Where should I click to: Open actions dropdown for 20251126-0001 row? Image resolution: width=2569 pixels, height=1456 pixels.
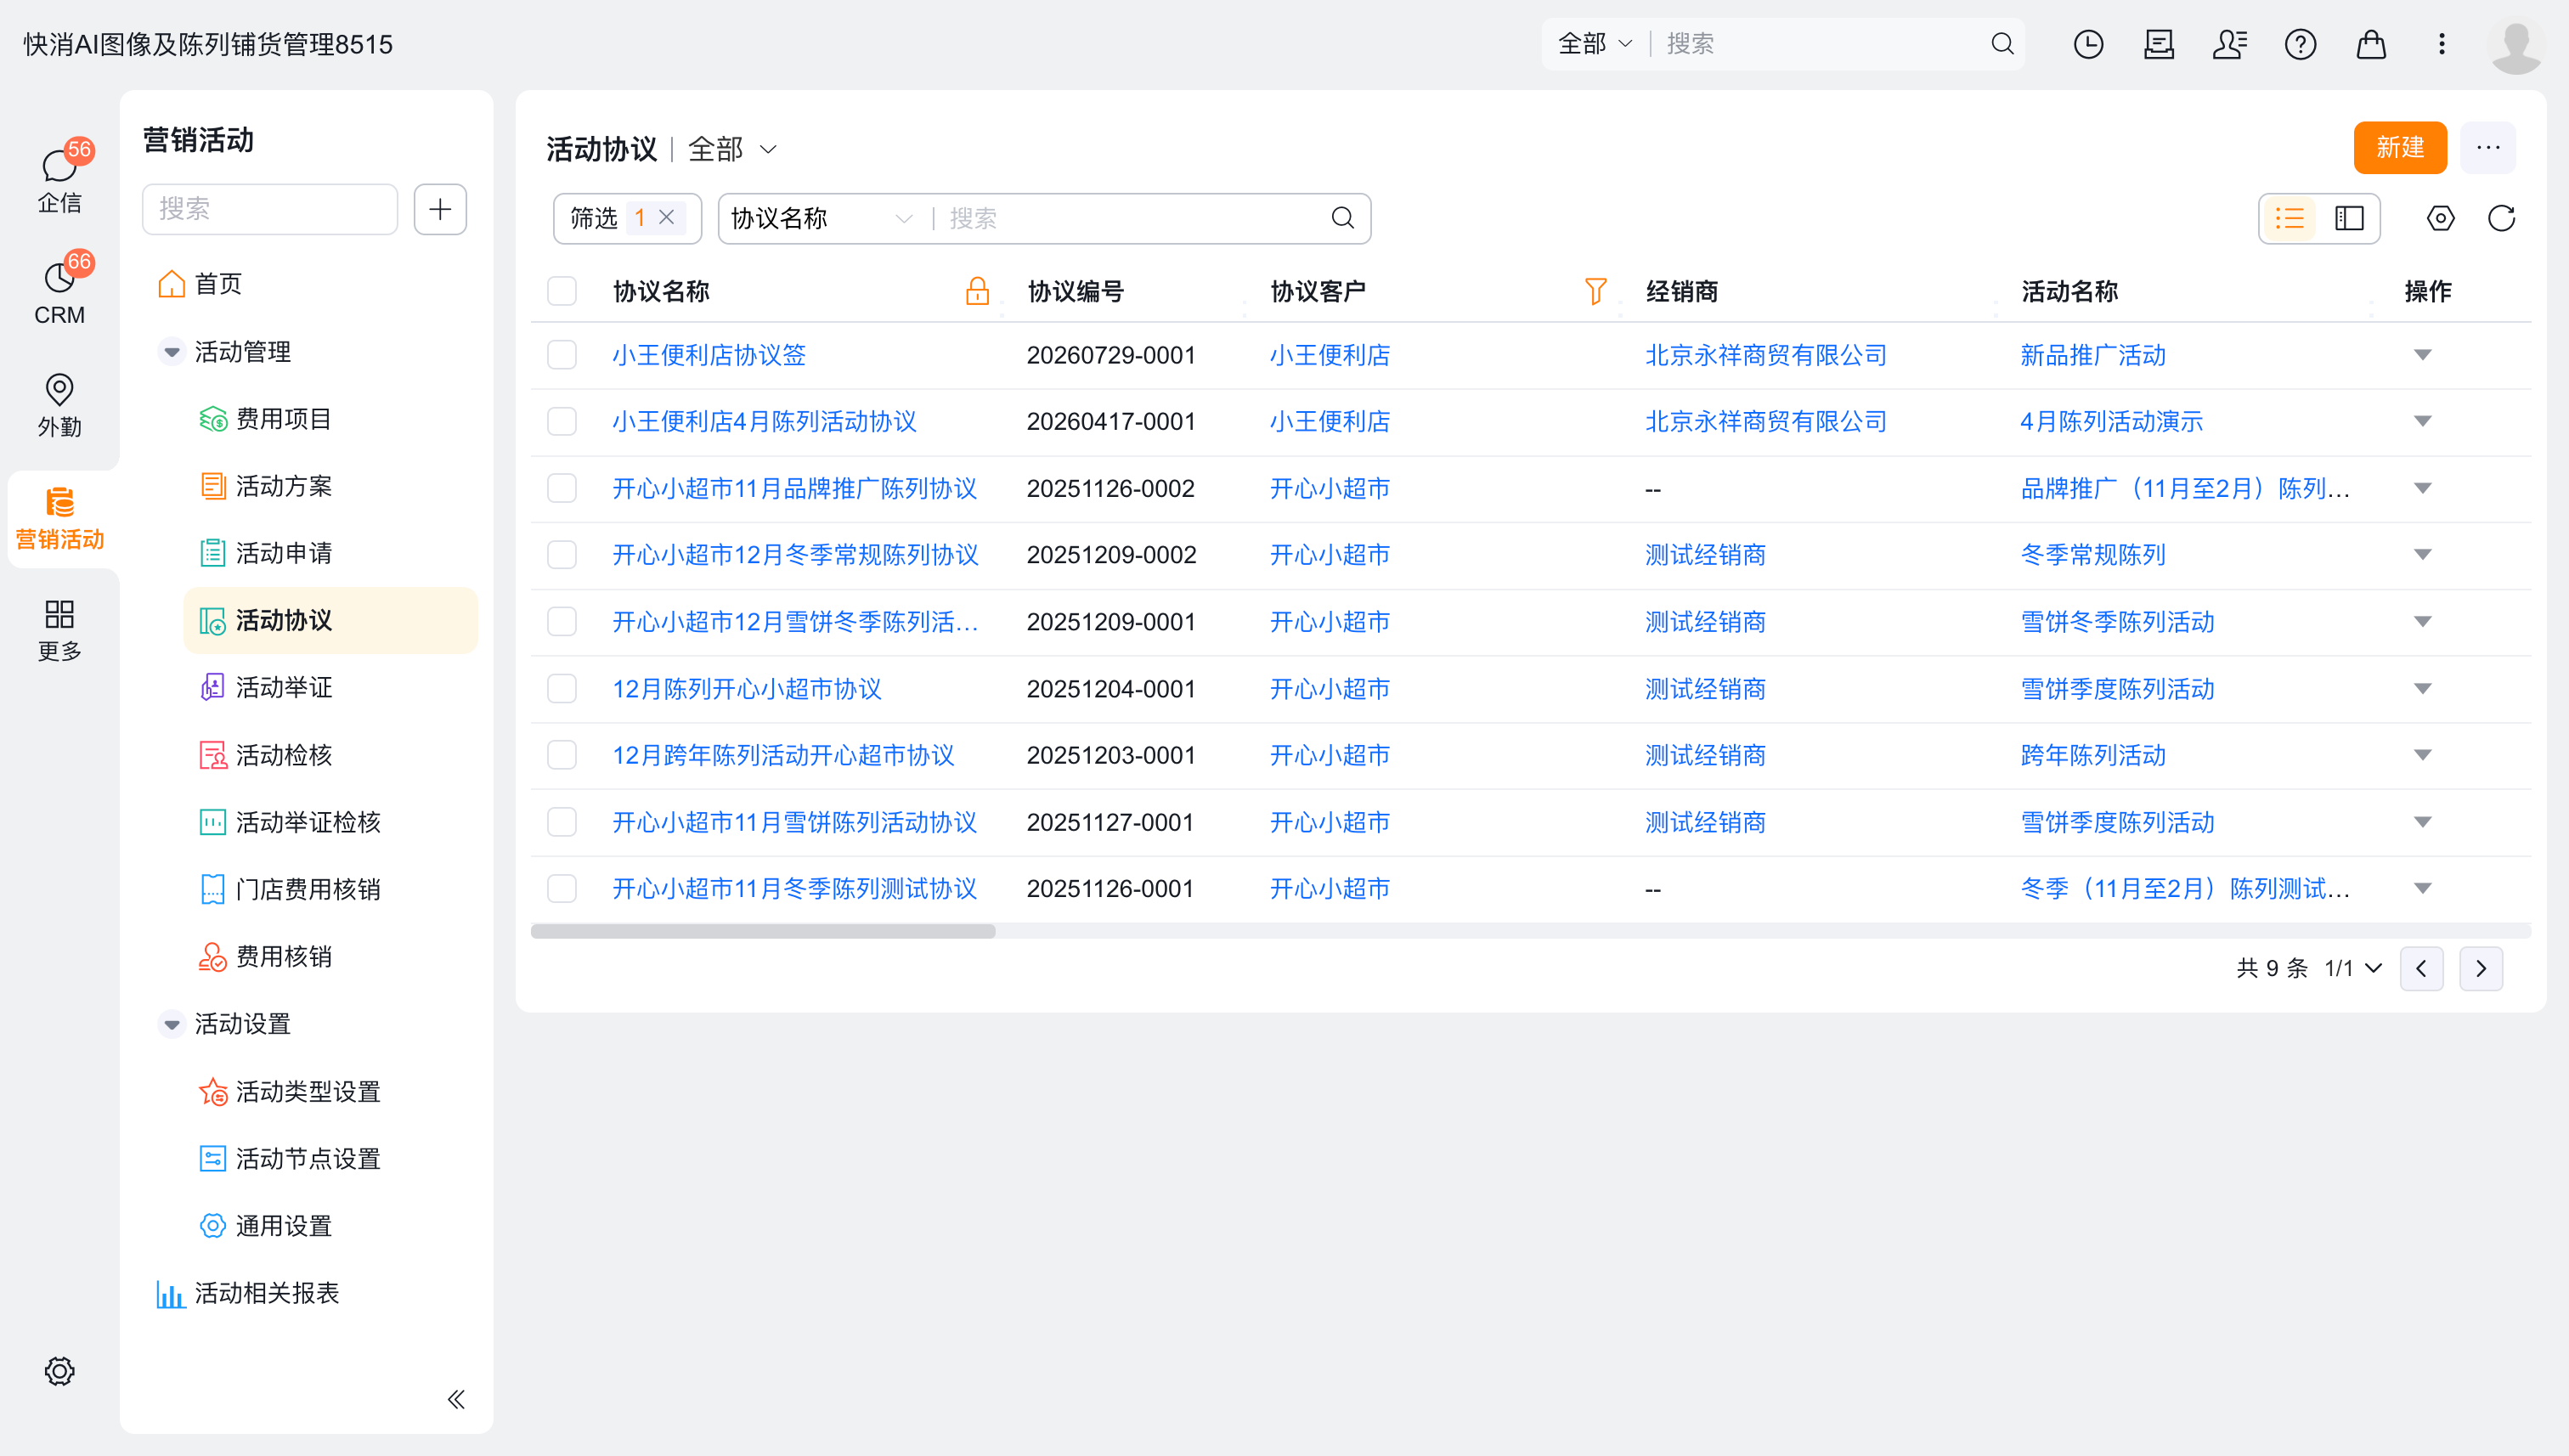2422,888
